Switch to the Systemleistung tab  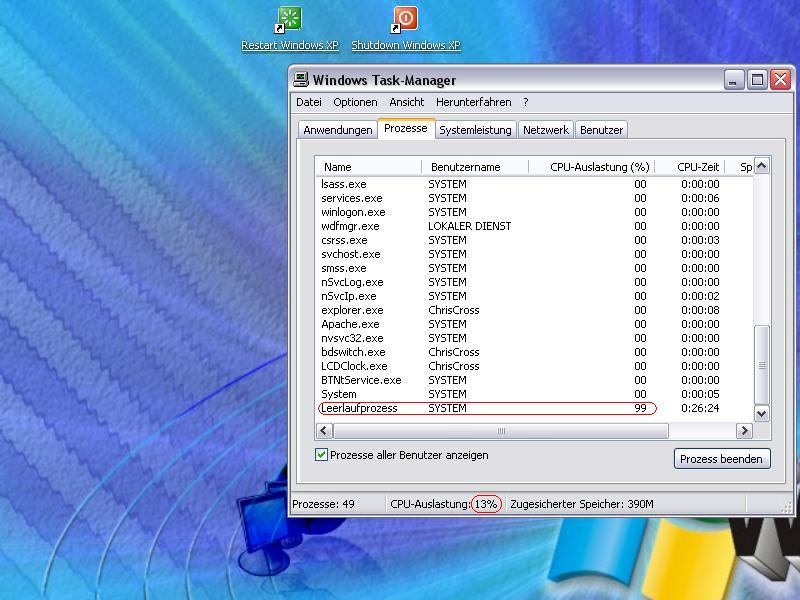click(476, 130)
